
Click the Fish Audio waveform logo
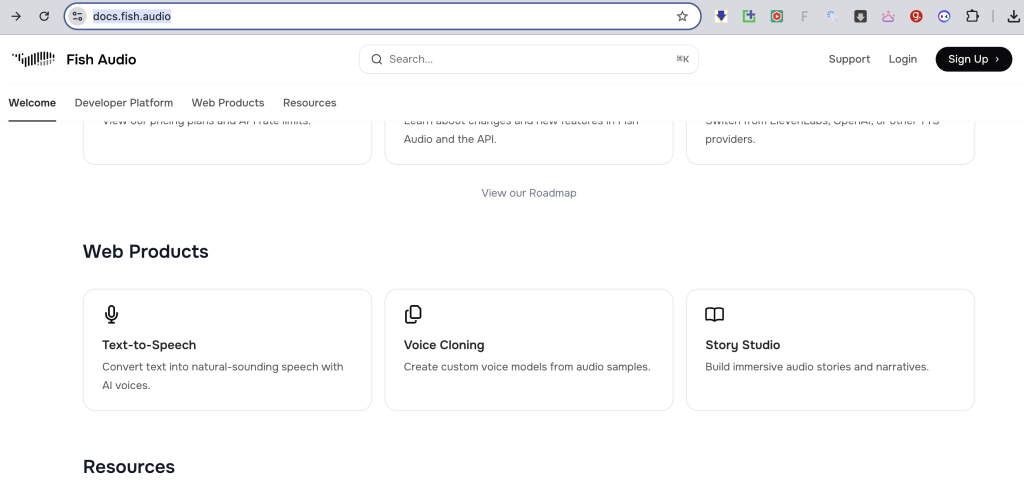tap(33, 59)
